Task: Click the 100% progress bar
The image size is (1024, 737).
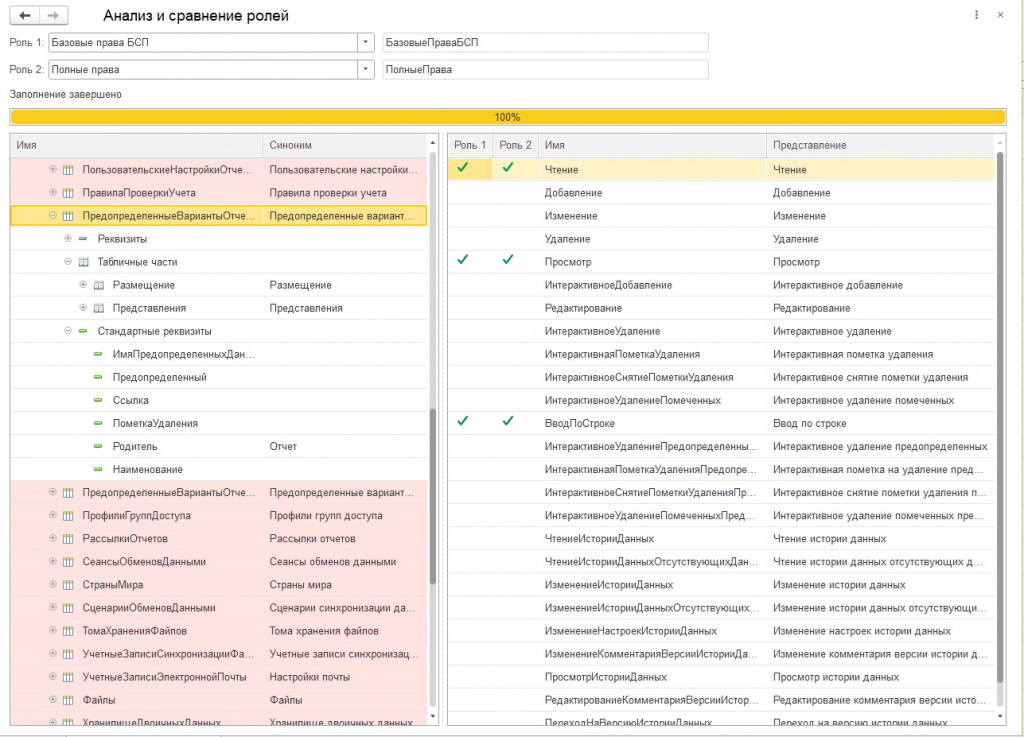Action: click(507, 117)
